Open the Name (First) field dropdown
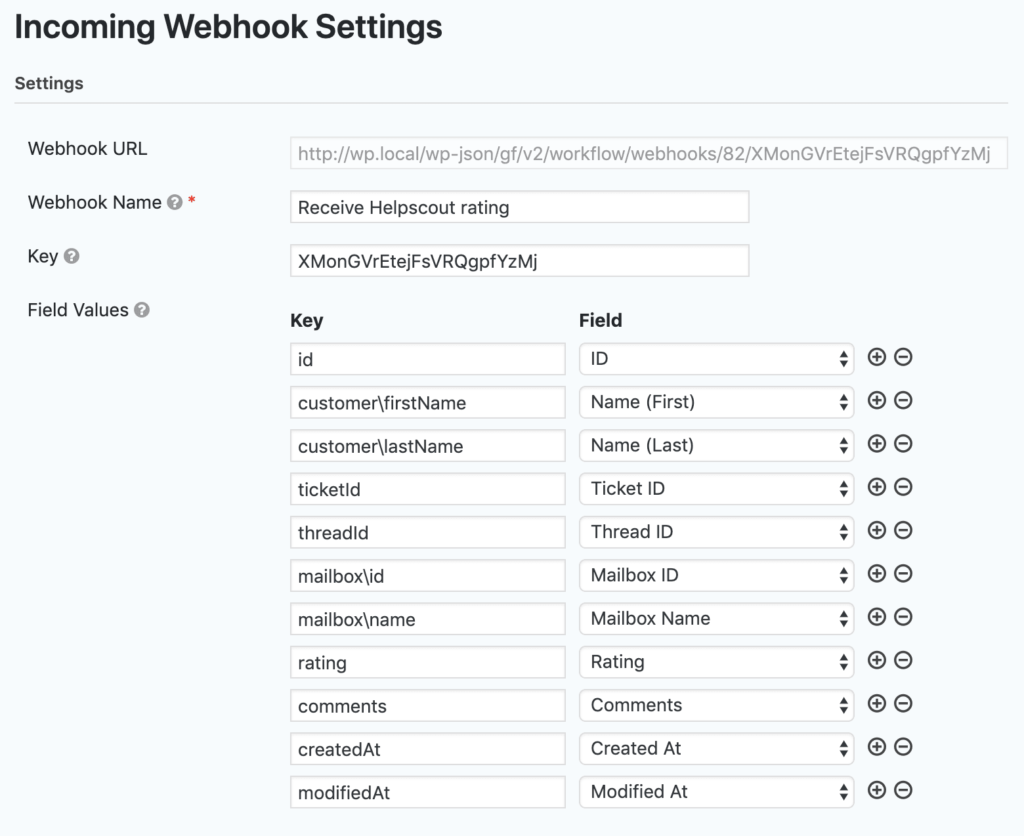This screenshot has width=1024, height=836. pos(716,402)
